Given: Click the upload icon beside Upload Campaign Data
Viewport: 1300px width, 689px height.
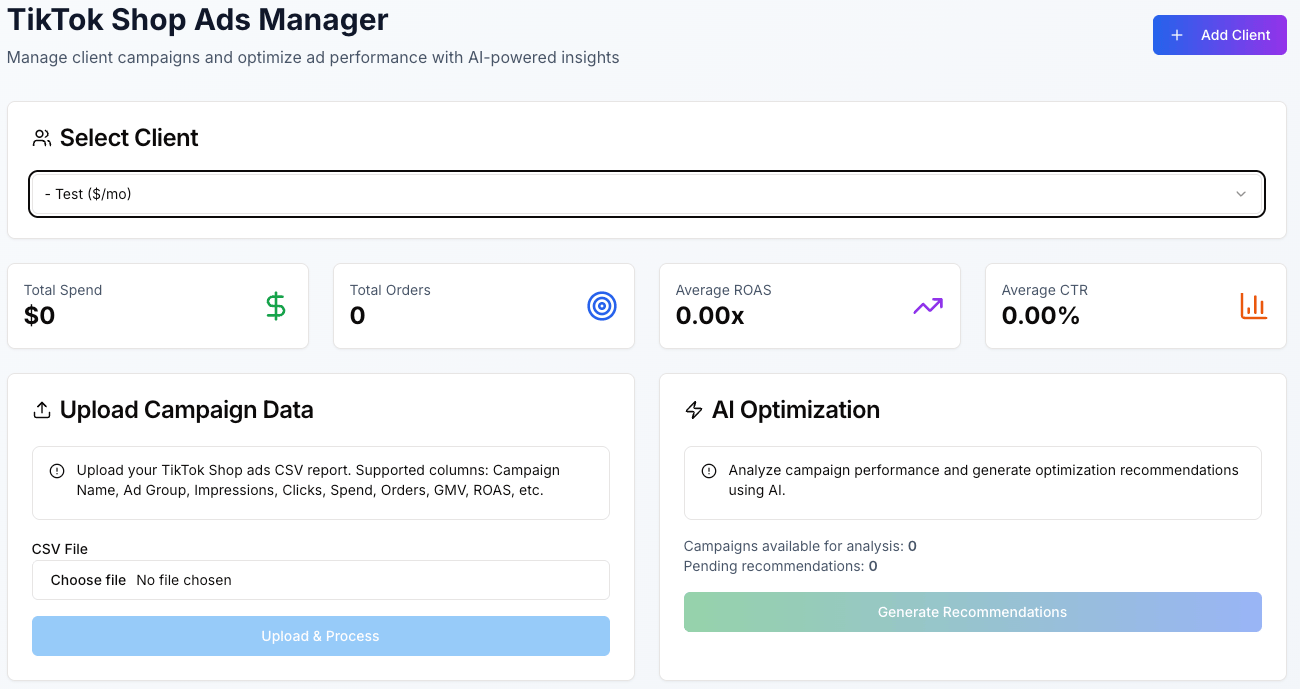Looking at the screenshot, I should pyautogui.click(x=42, y=410).
